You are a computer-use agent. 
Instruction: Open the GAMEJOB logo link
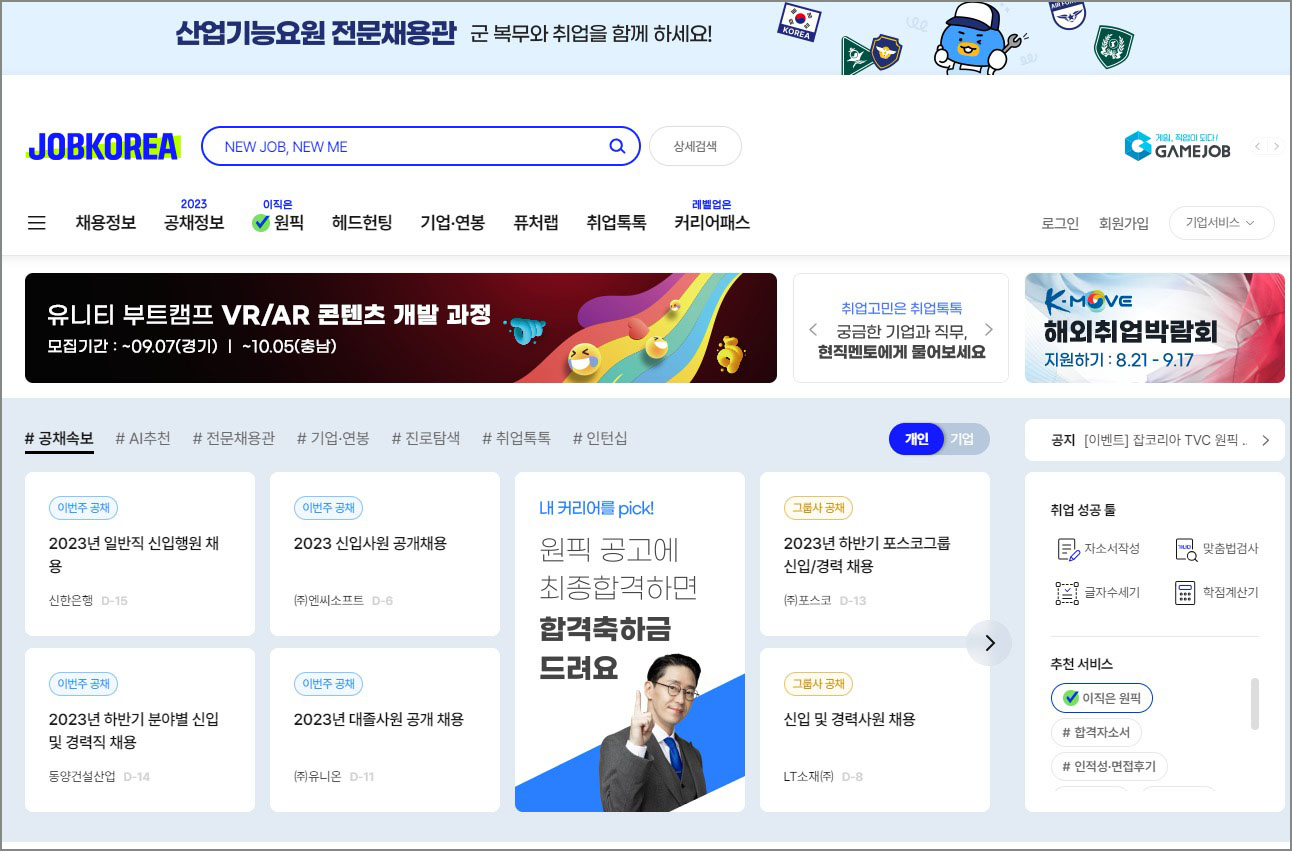coord(1178,146)
